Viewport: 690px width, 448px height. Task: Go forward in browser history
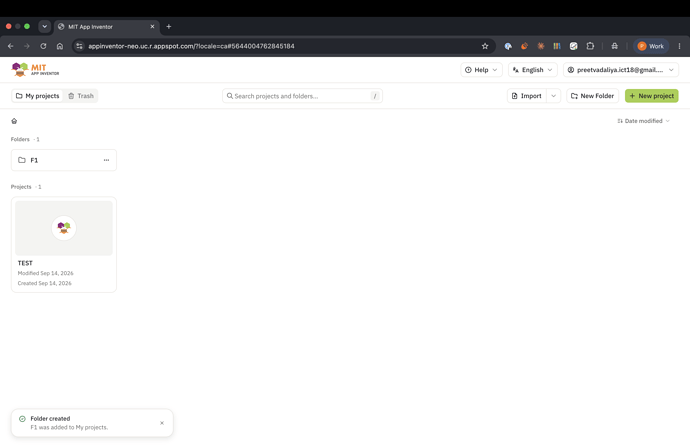pos(27,46)
